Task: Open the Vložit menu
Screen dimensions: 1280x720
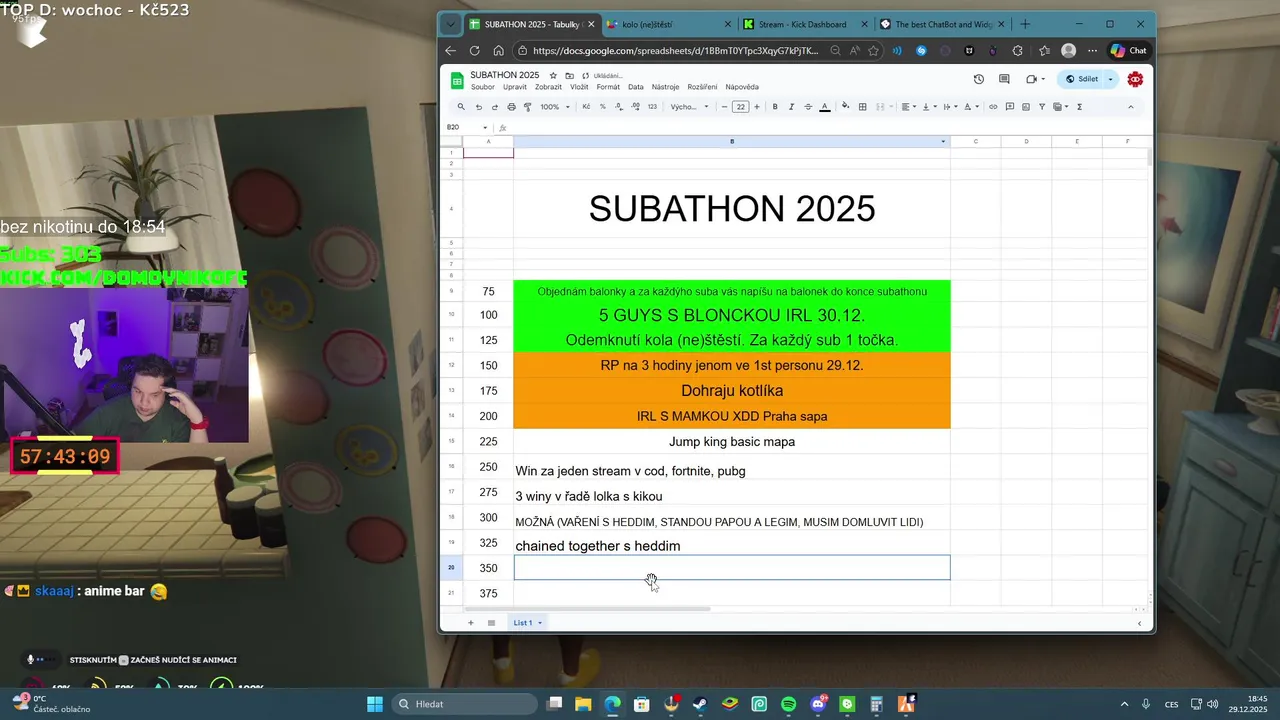Action: (x=579, y=87)
